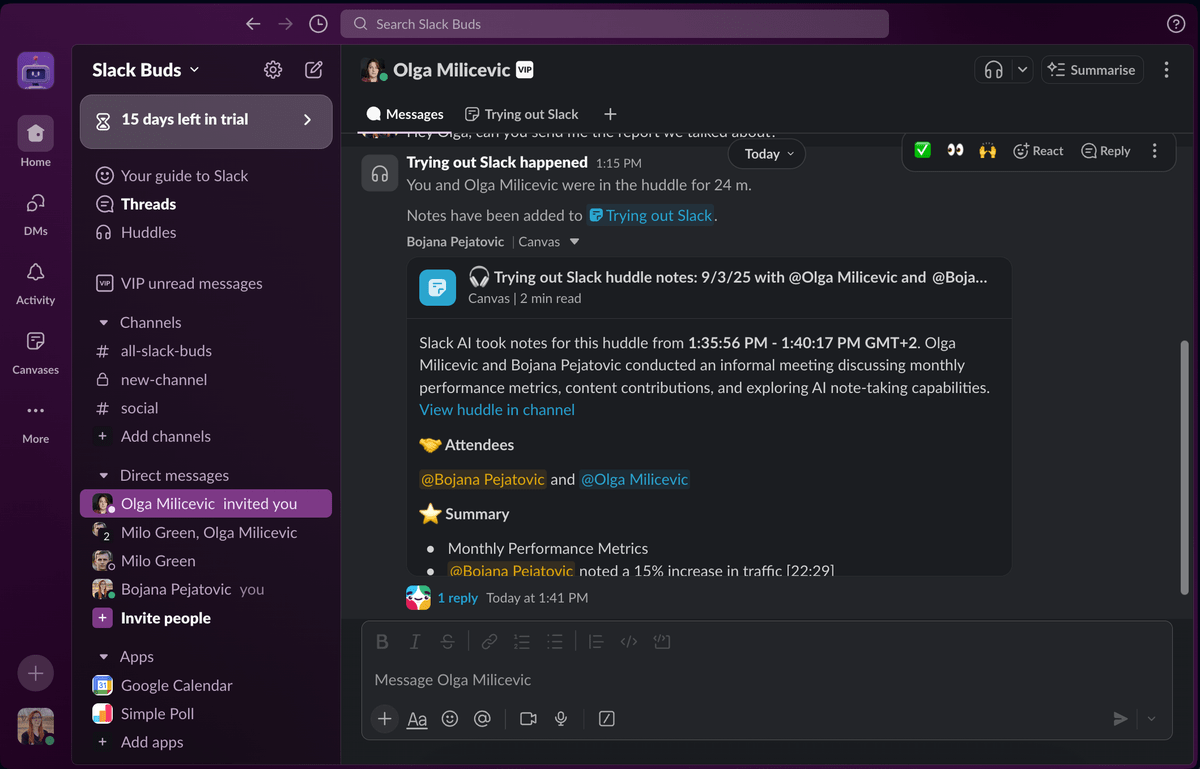
Task: Start a huddle with the headphones icon
Action: (x=993, y=70)
